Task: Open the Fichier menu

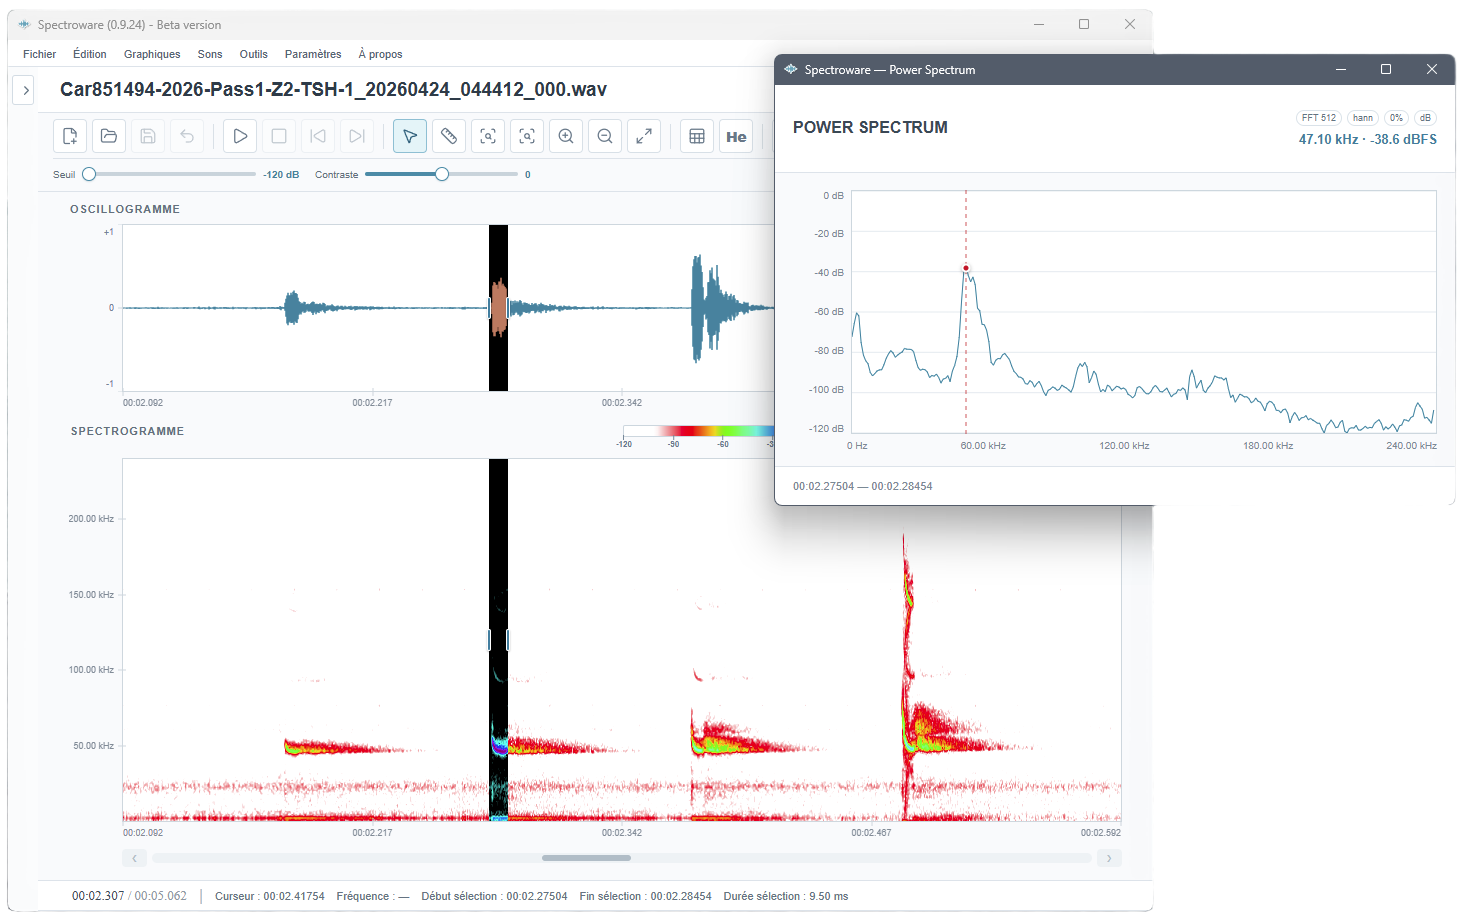Action: (x=40, y=54)
